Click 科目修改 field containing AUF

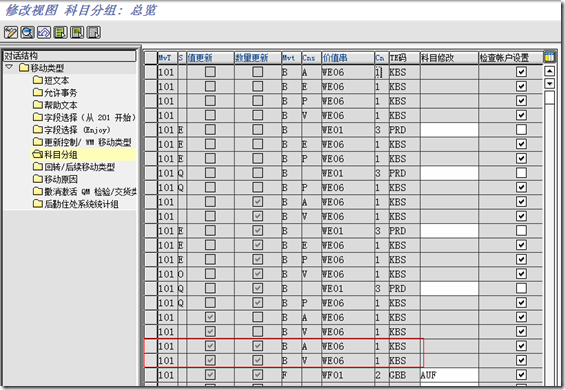point(449,375)
